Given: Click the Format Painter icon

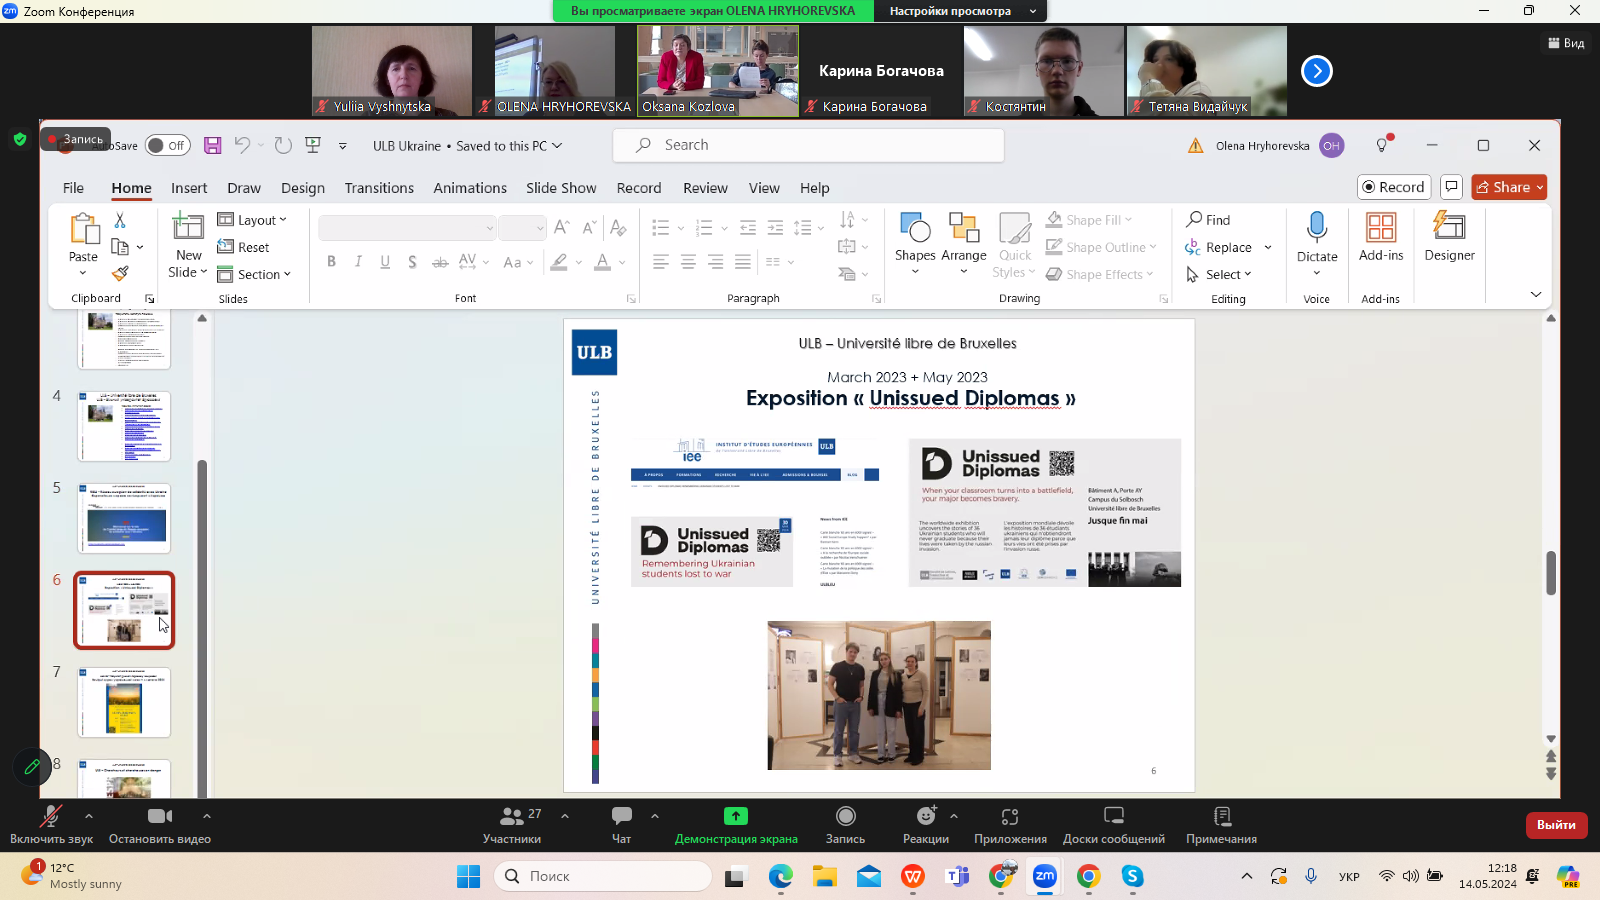Looking at the screenshot, I should 120,273.
